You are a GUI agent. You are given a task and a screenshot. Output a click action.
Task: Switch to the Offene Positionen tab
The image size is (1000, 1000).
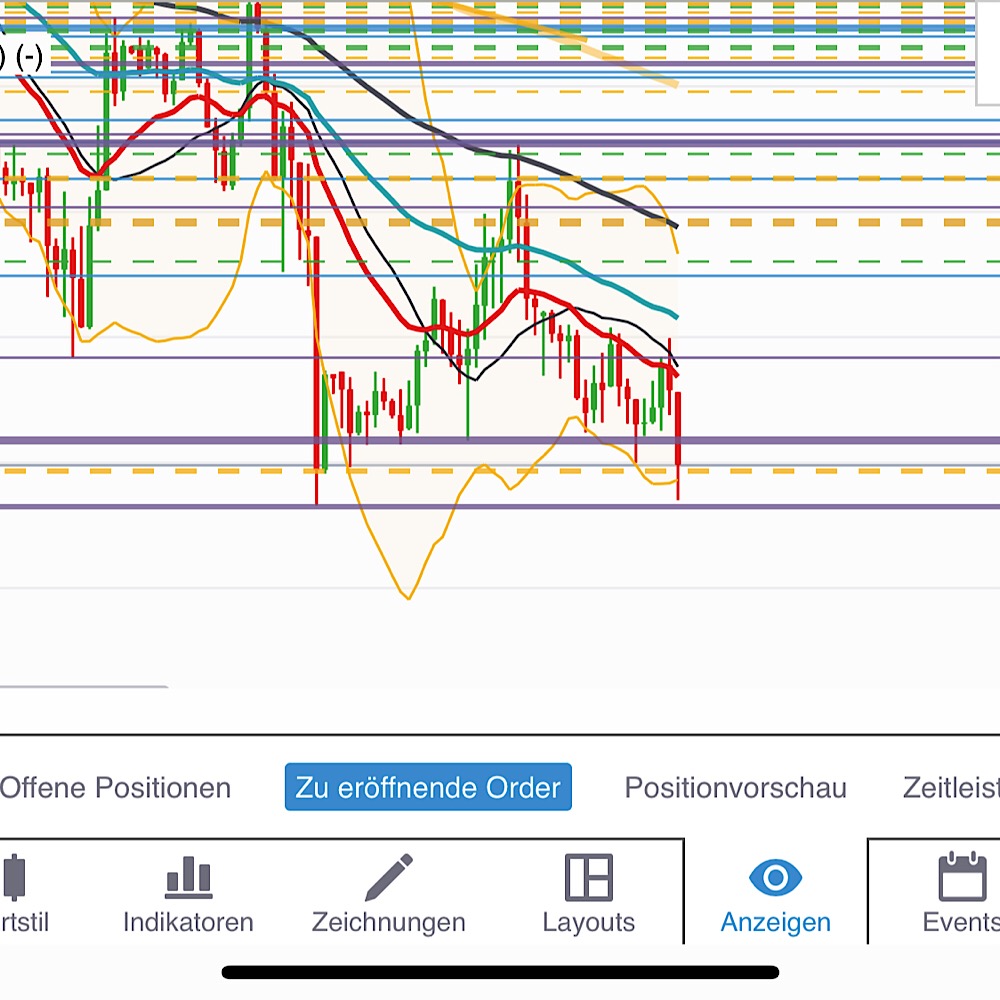[x=115, y=788]
